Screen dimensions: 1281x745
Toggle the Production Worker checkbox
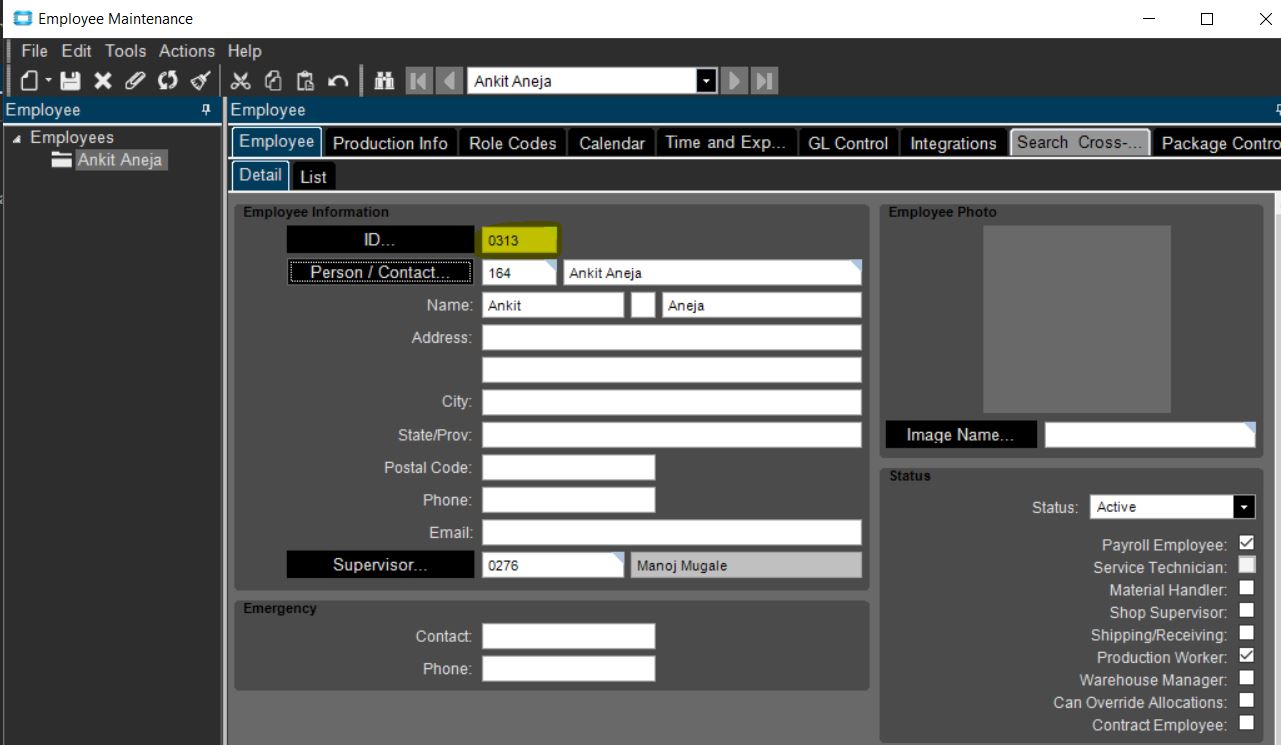[x=1246, y=656]
